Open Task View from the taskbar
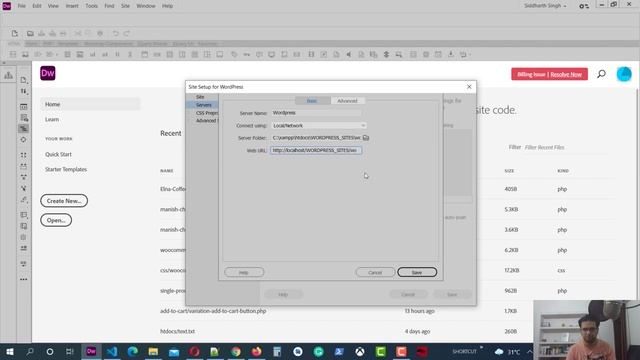Screen dimensions: 640x360 click(x=70, y=351)
